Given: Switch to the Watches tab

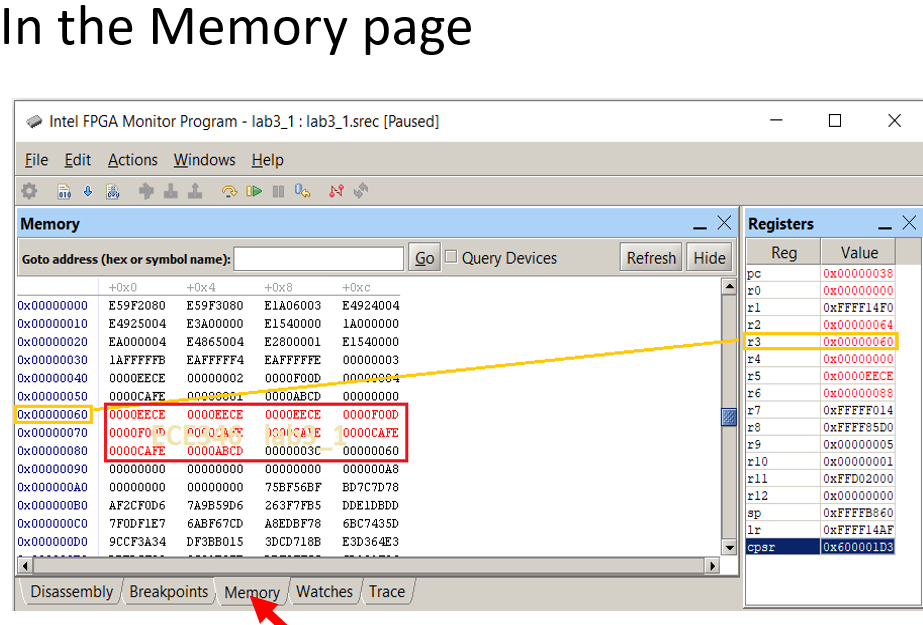Looking at the screenshot, I should pyautogui.click(x=324, y=591).
